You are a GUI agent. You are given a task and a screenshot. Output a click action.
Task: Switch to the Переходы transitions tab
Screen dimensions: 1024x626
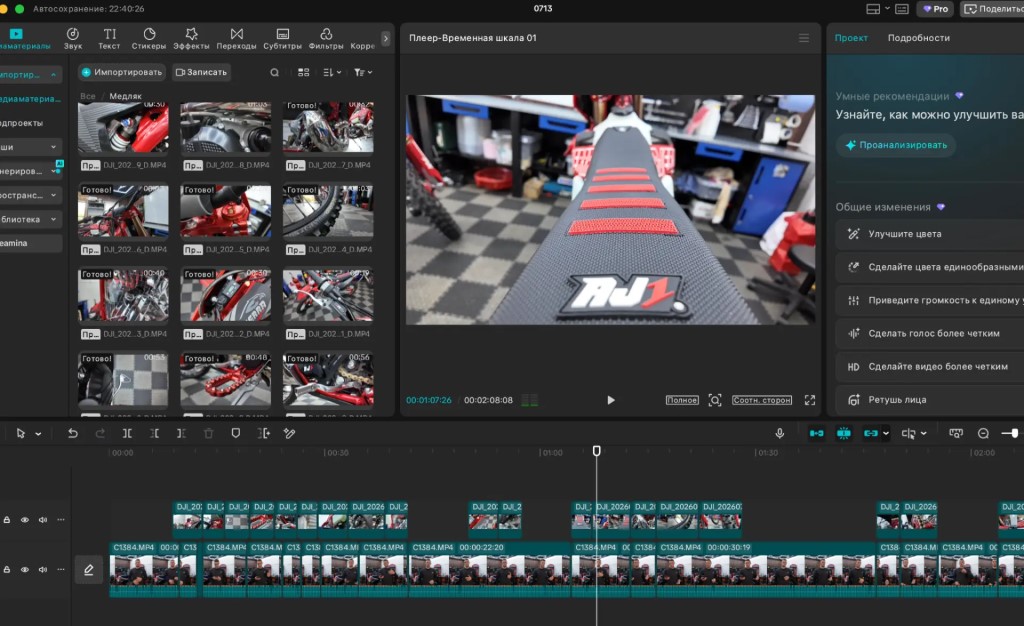click(x=236, y=39)
